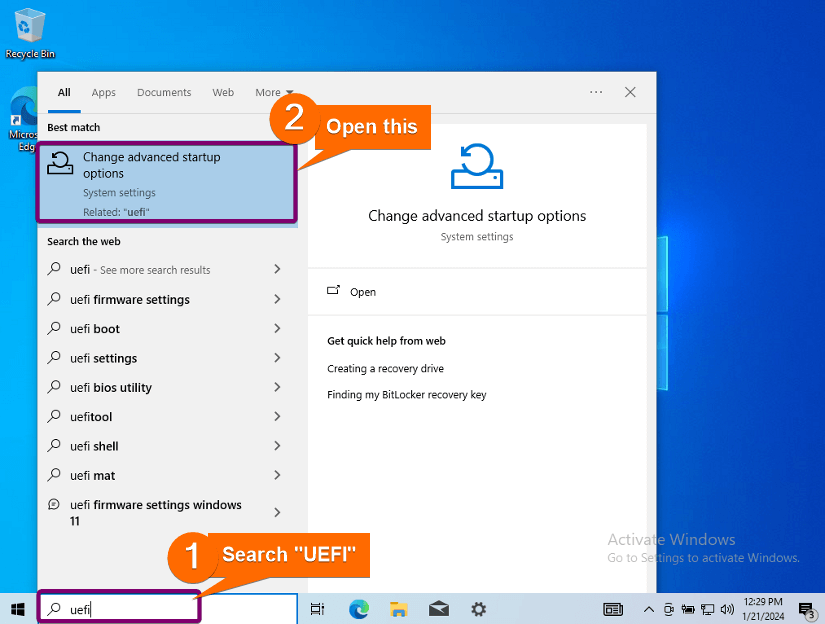Click the meet now tray icon
Screen dimensions: 825x624
coord(669,609)
